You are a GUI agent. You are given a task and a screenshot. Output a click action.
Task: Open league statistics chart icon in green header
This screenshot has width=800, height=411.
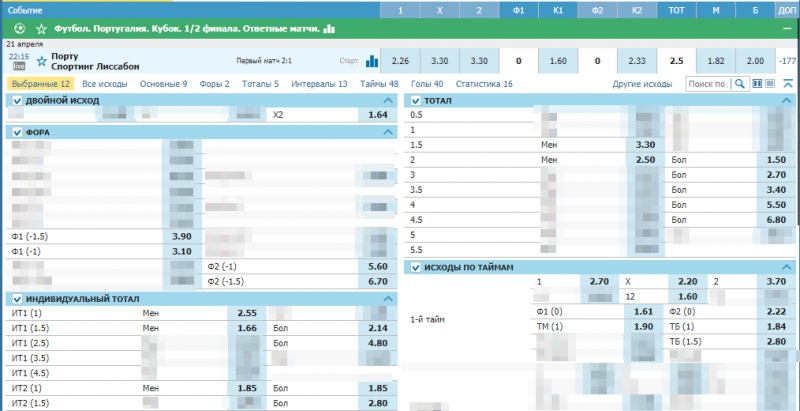pyautogui.click(x=329, y=29)
